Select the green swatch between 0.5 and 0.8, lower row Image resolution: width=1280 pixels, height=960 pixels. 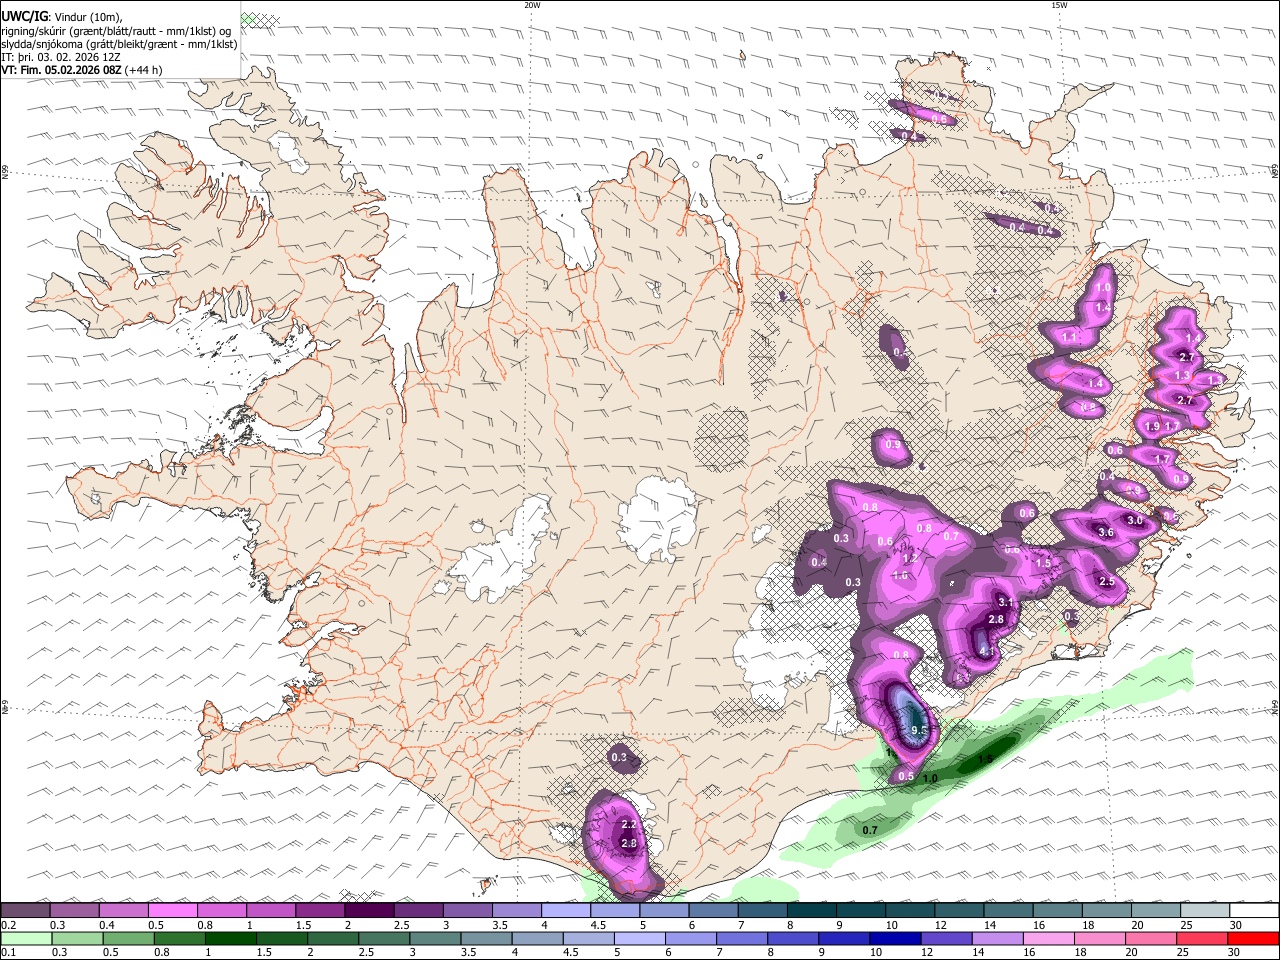(x=129, y=939)
